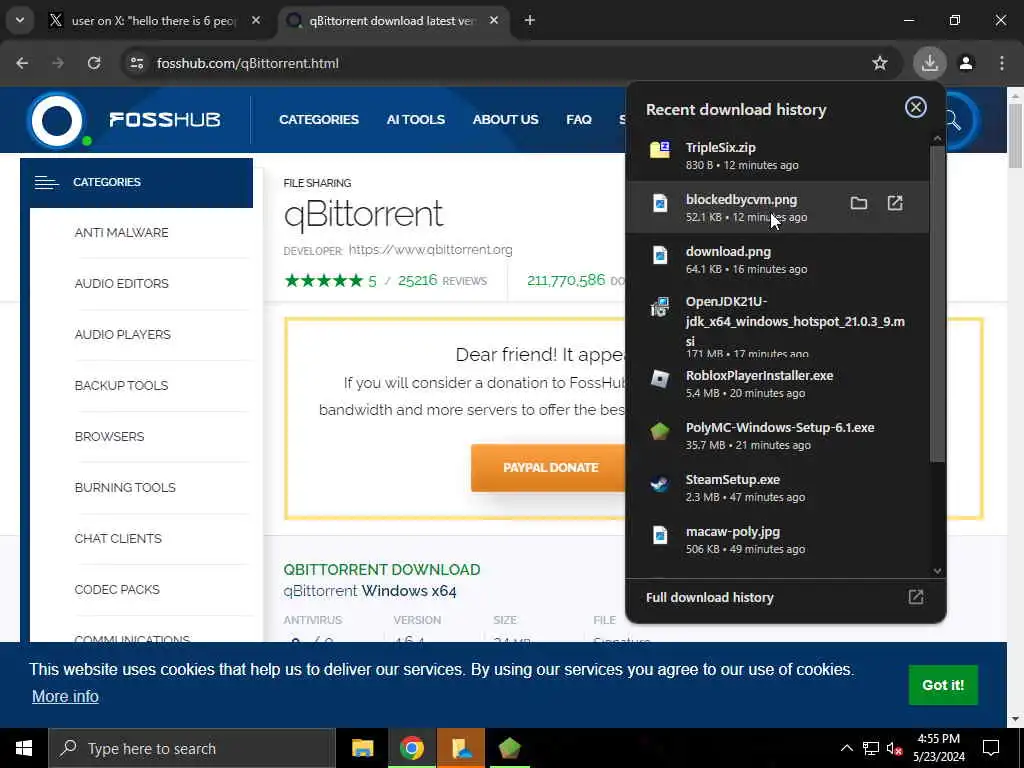Click the download.png image file icon
Viewport: 1024px width, 768px height.
point(660,255)
